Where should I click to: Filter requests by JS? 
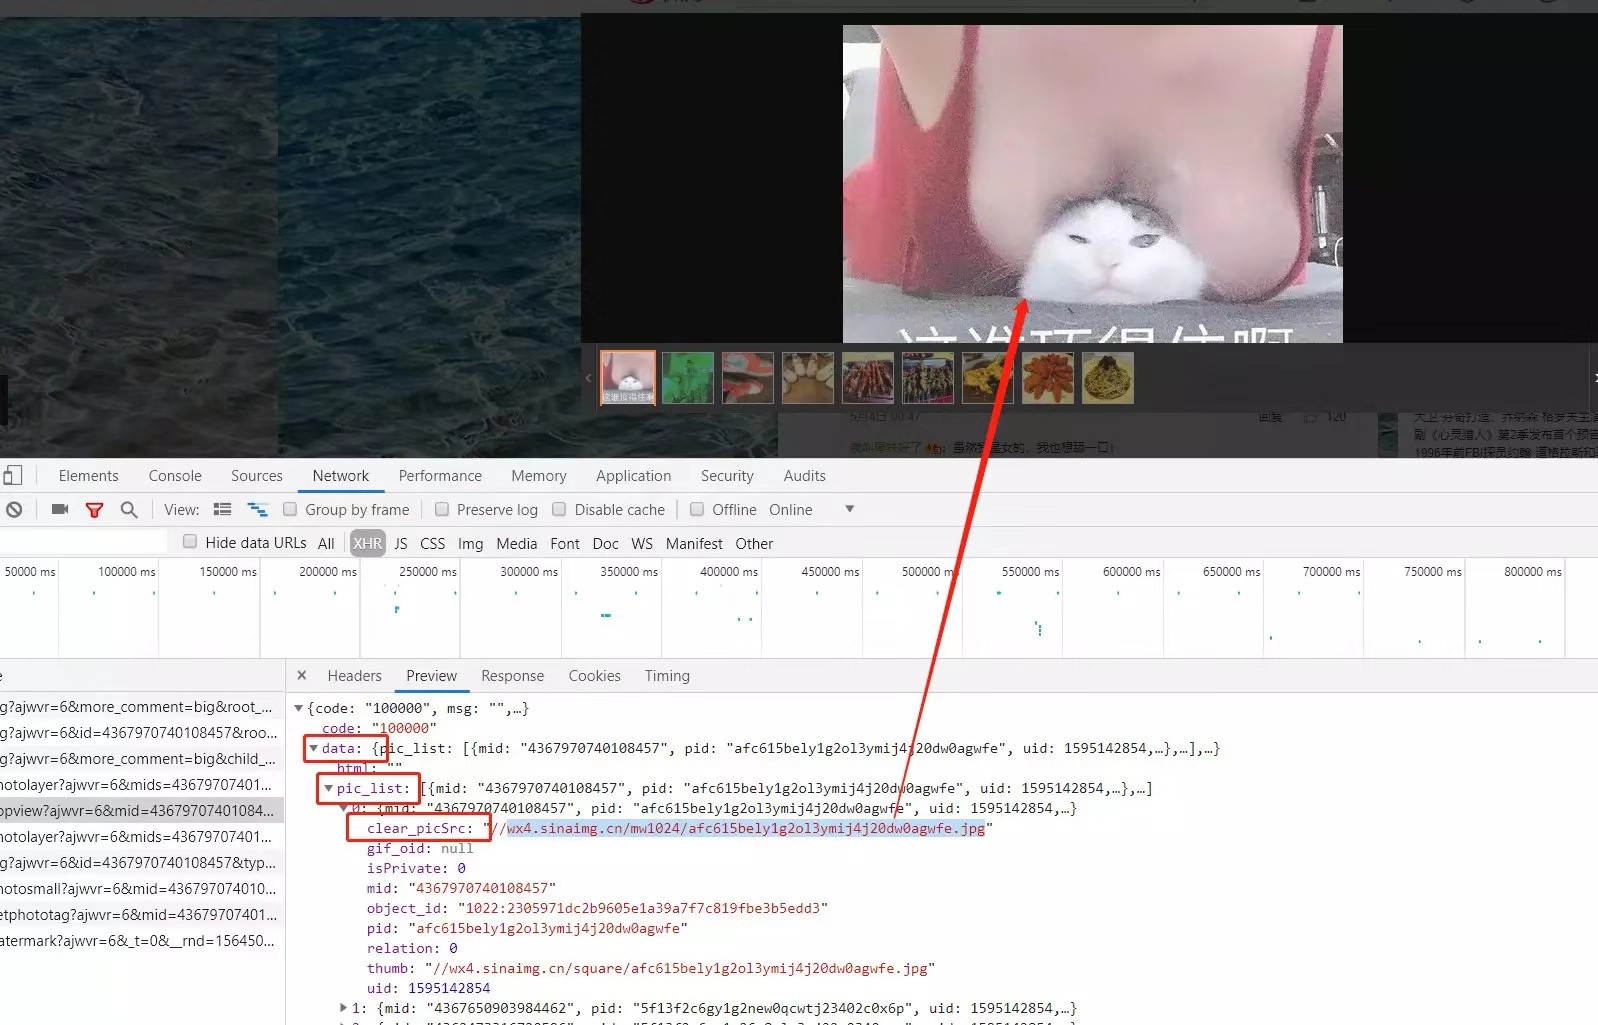click(x=401, y=543)
